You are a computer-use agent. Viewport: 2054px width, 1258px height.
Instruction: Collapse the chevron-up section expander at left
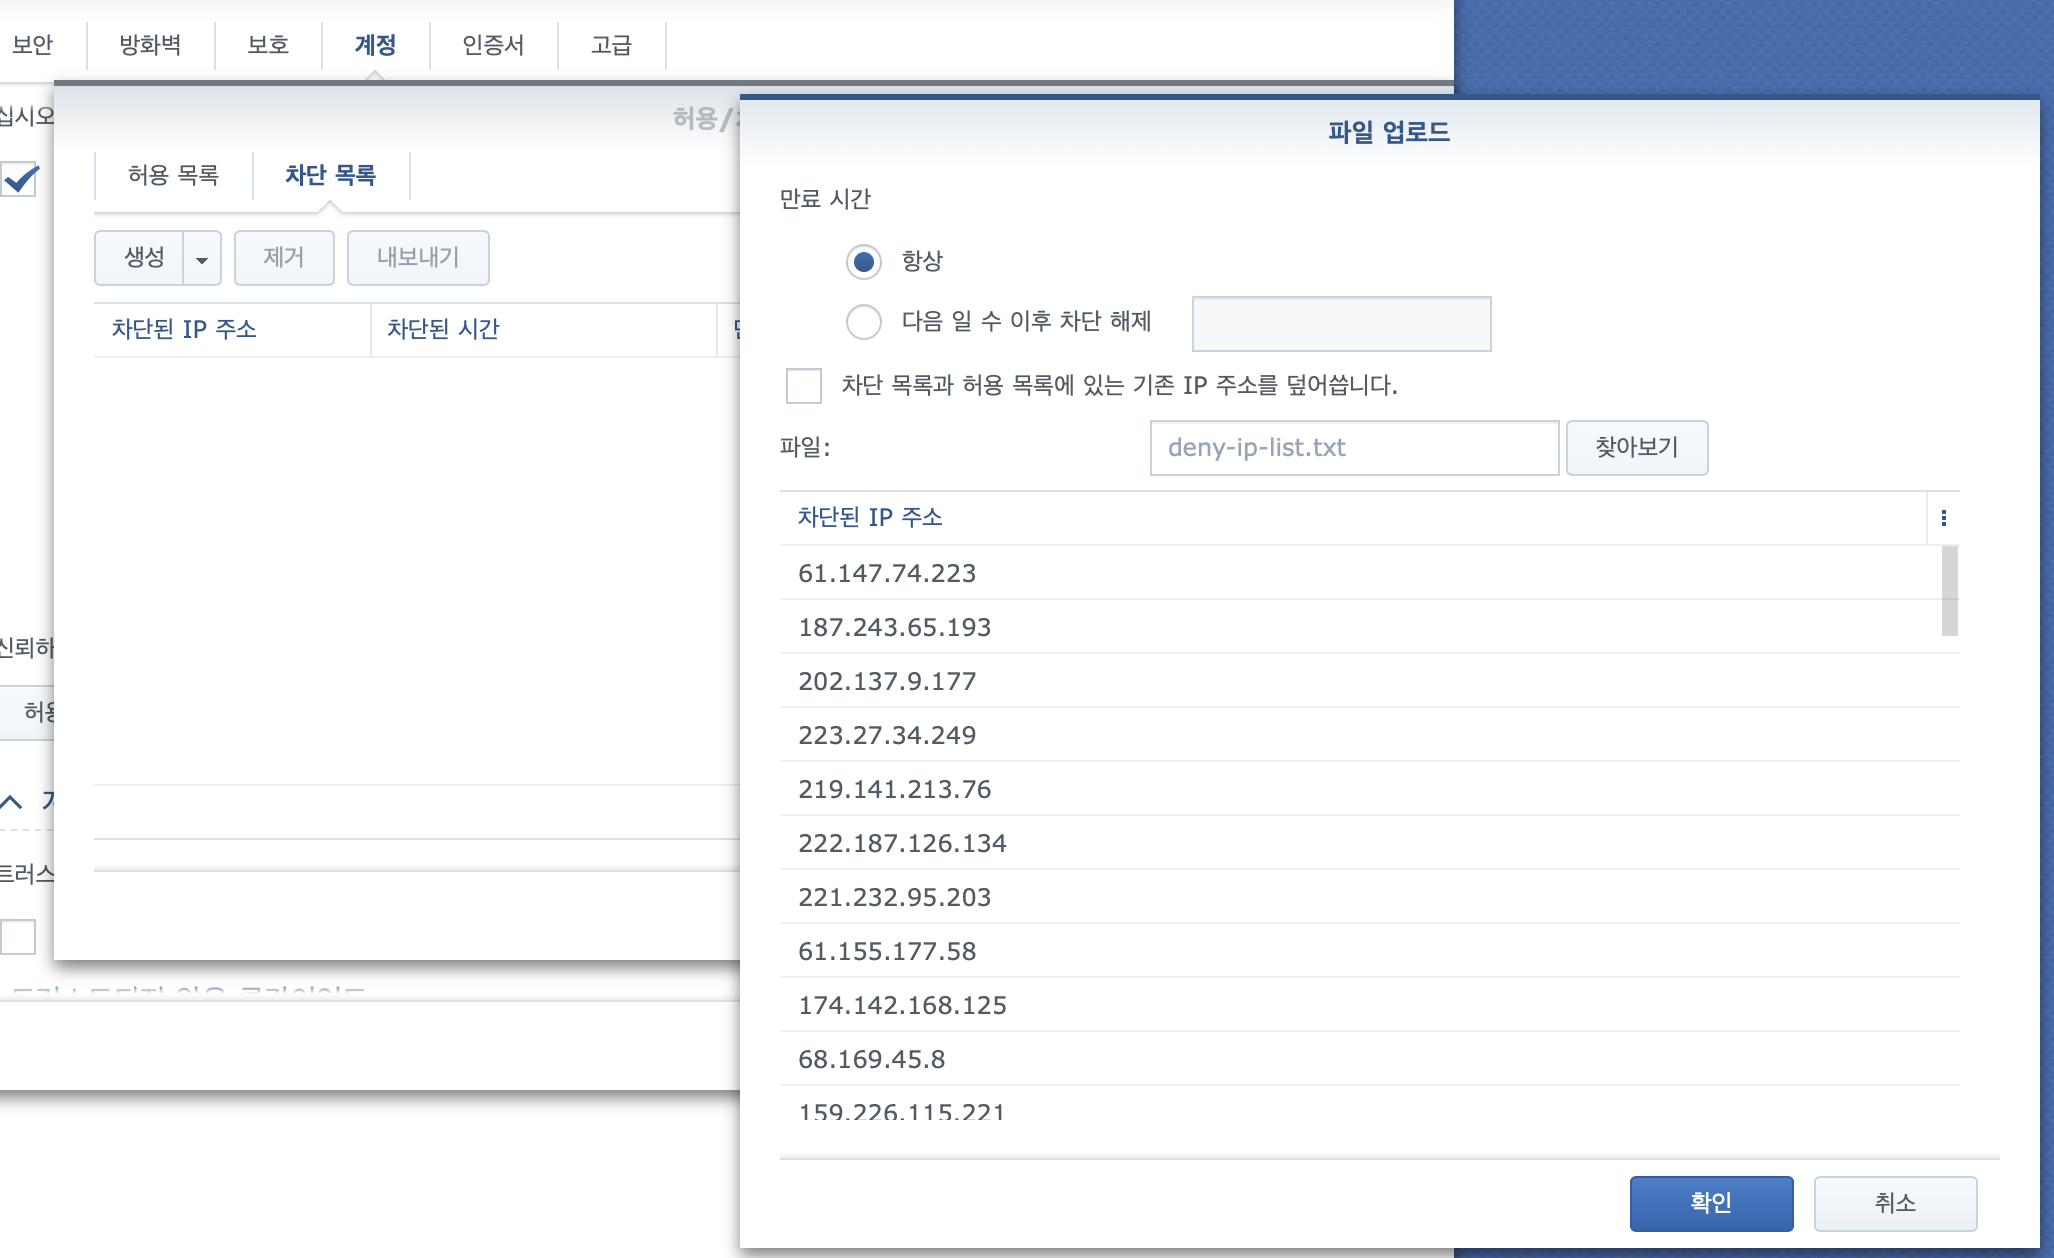[12, 802]
